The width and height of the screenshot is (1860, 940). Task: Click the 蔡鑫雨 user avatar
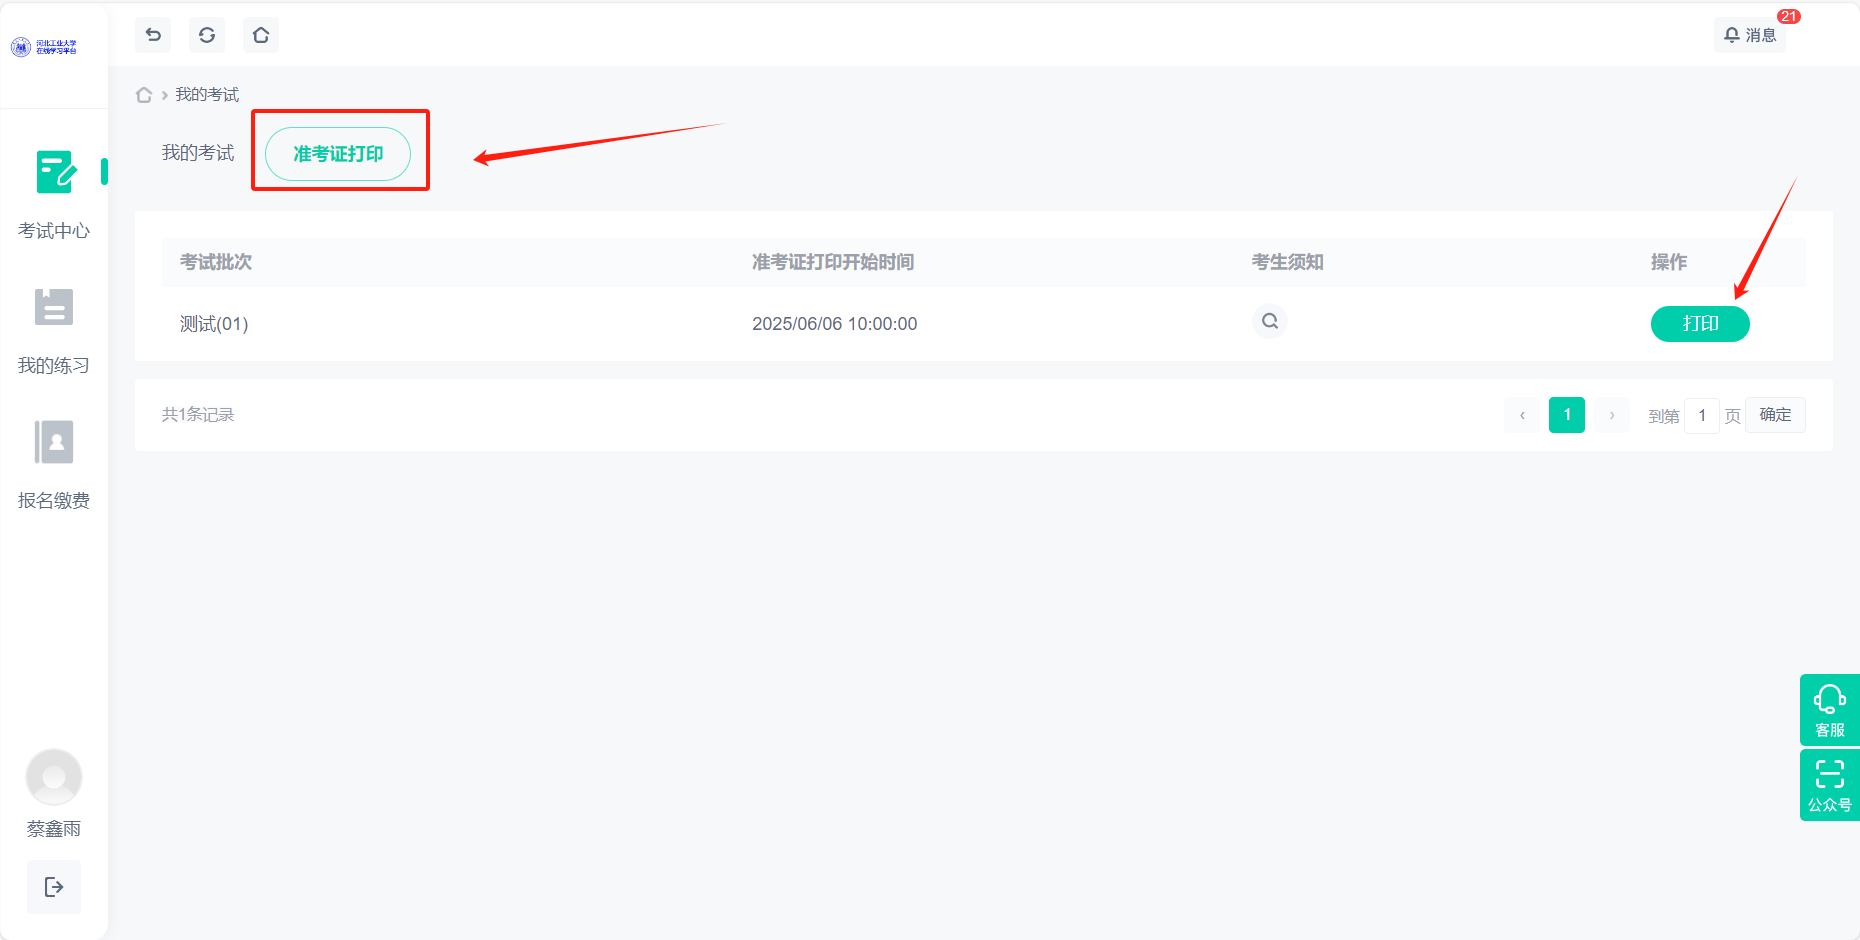[x=54, y=777]
